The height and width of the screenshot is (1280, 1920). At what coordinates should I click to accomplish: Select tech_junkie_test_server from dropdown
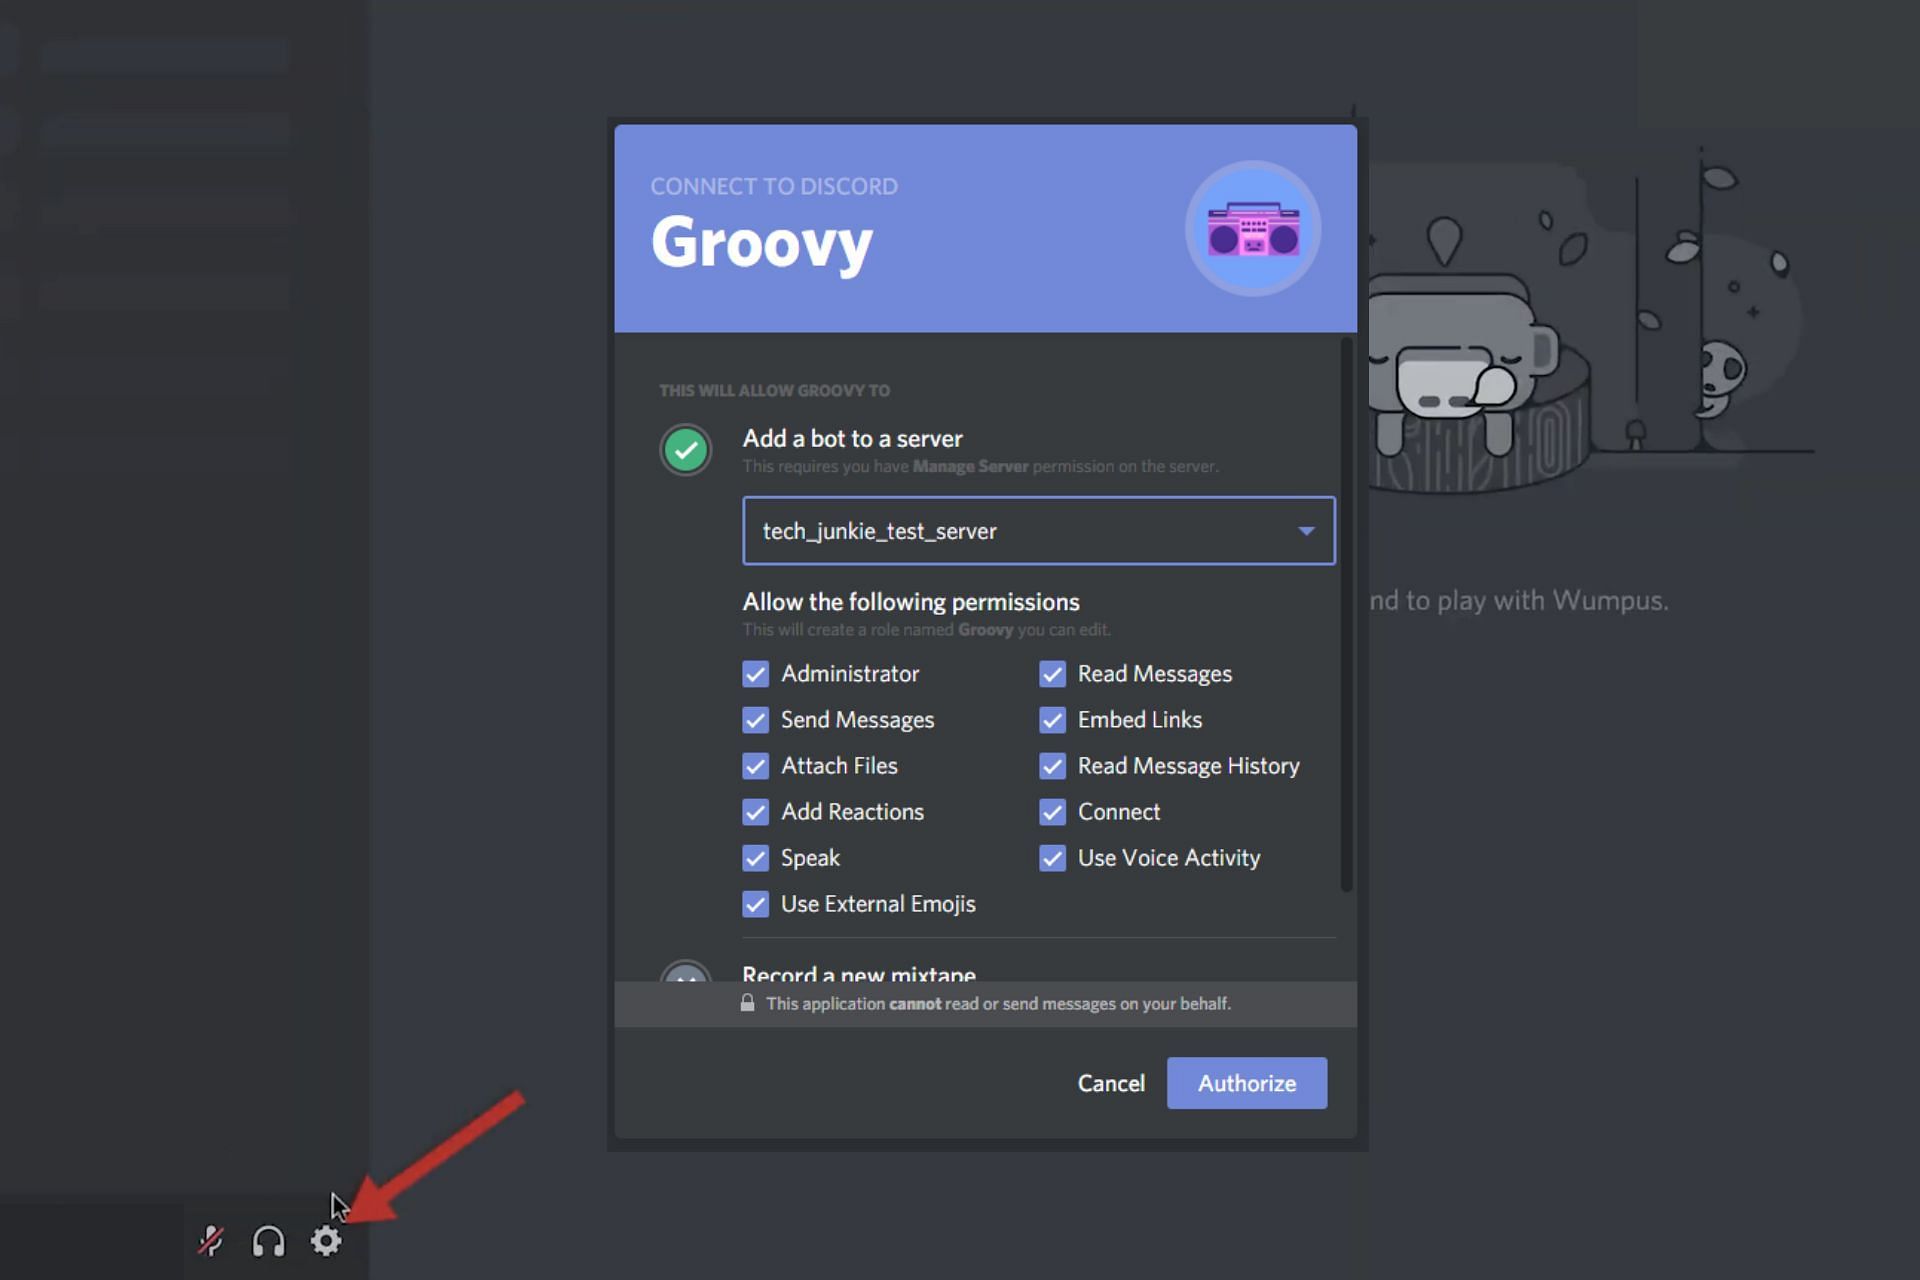1039,530
